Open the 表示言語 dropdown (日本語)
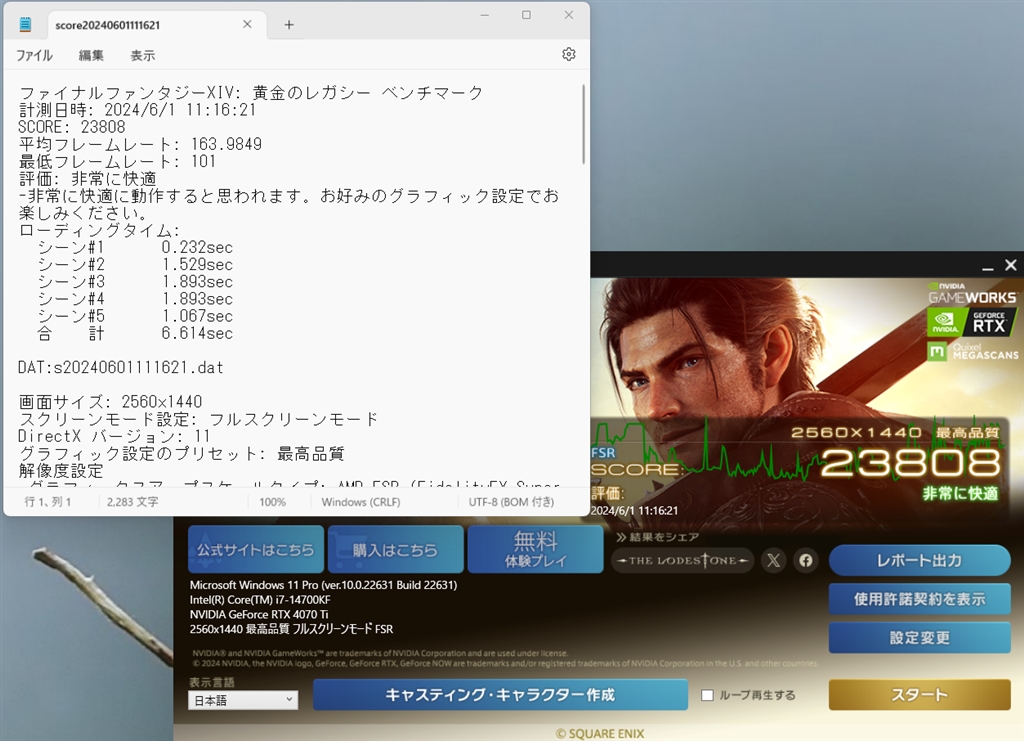 tap(243, 701)
